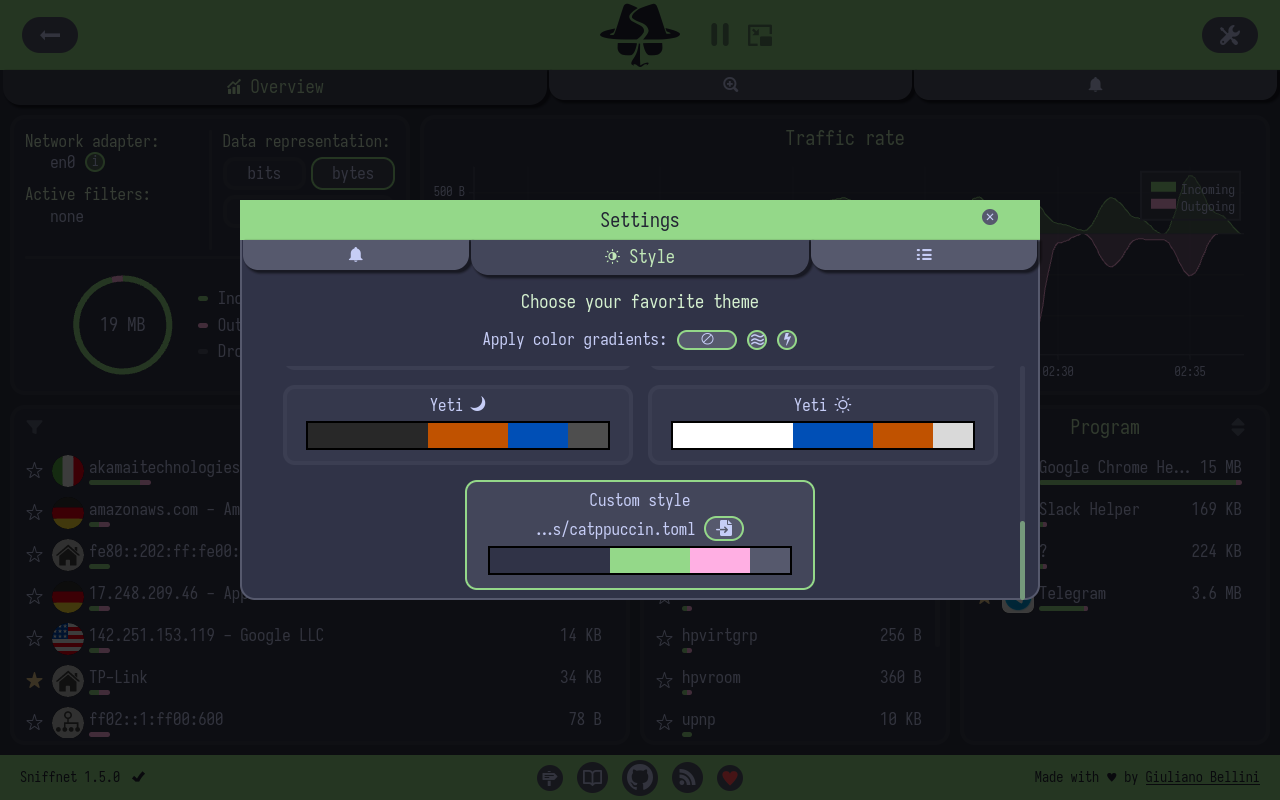Click the Incoming legend entry
Image resolution: width=1280 pixels, height=800 pixels.
click(x=1193, y=189)
